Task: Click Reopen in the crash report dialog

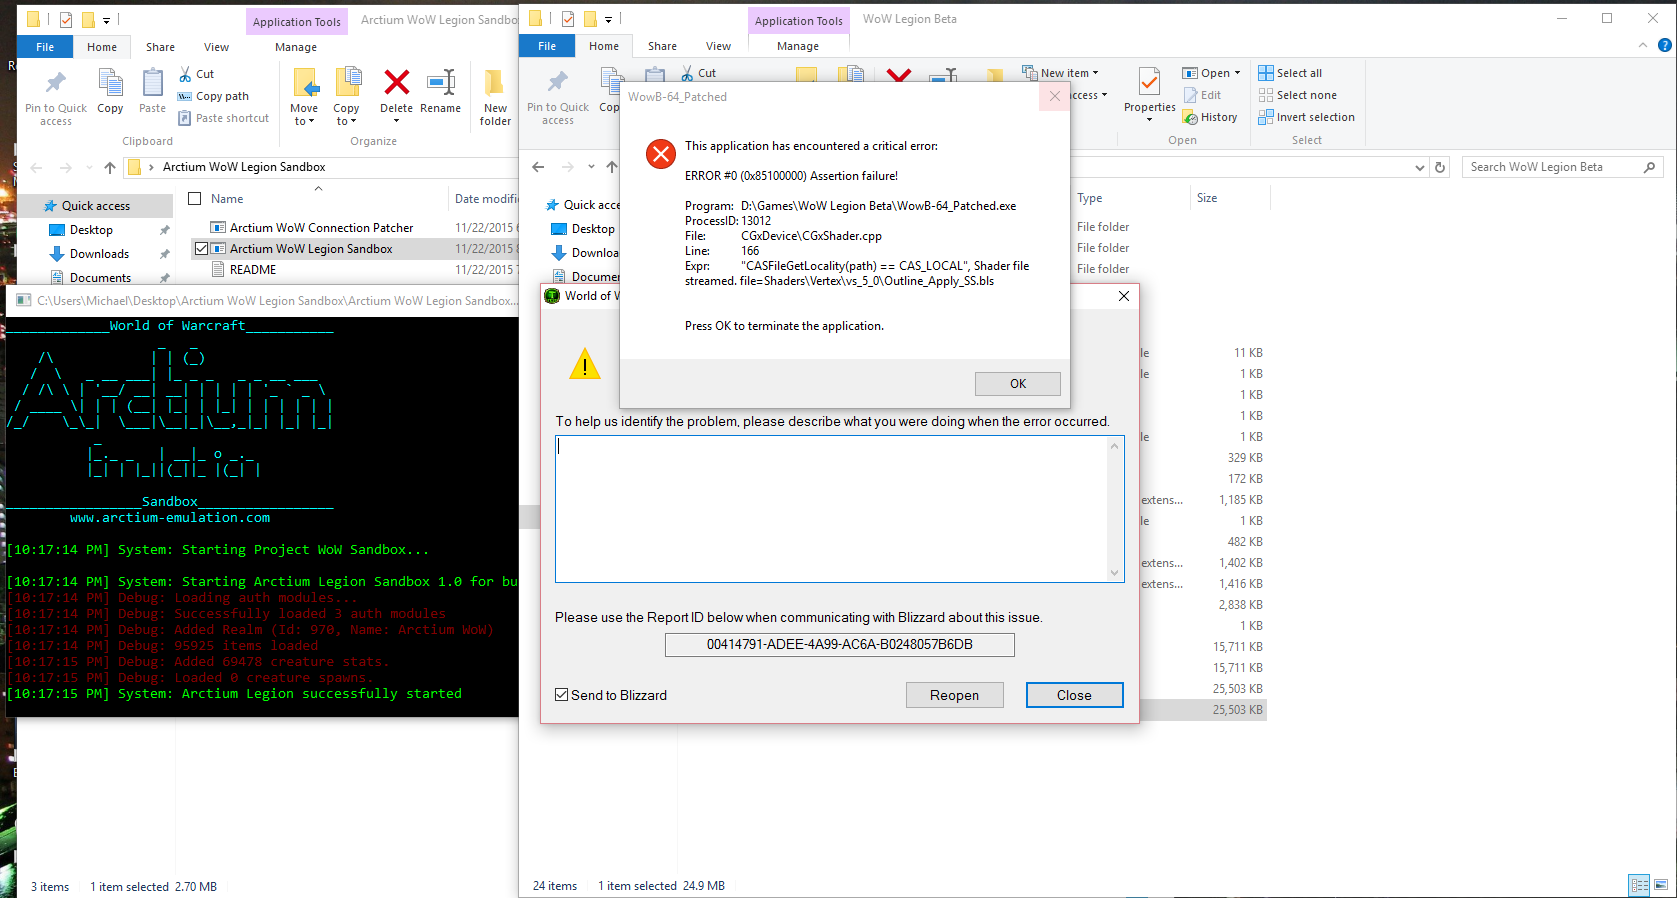Action: tap(954, 695)
